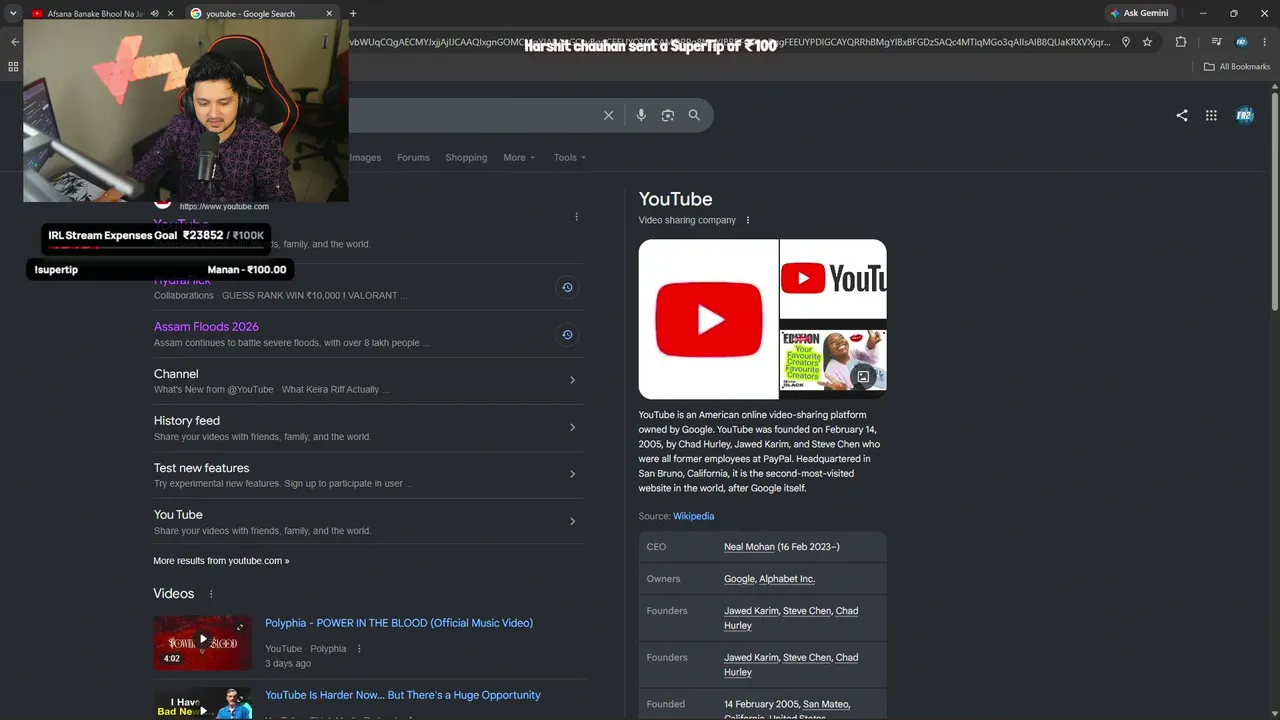Open the Tools dropdown
The height and width of the screenshot is (720, 1280).
570,157
